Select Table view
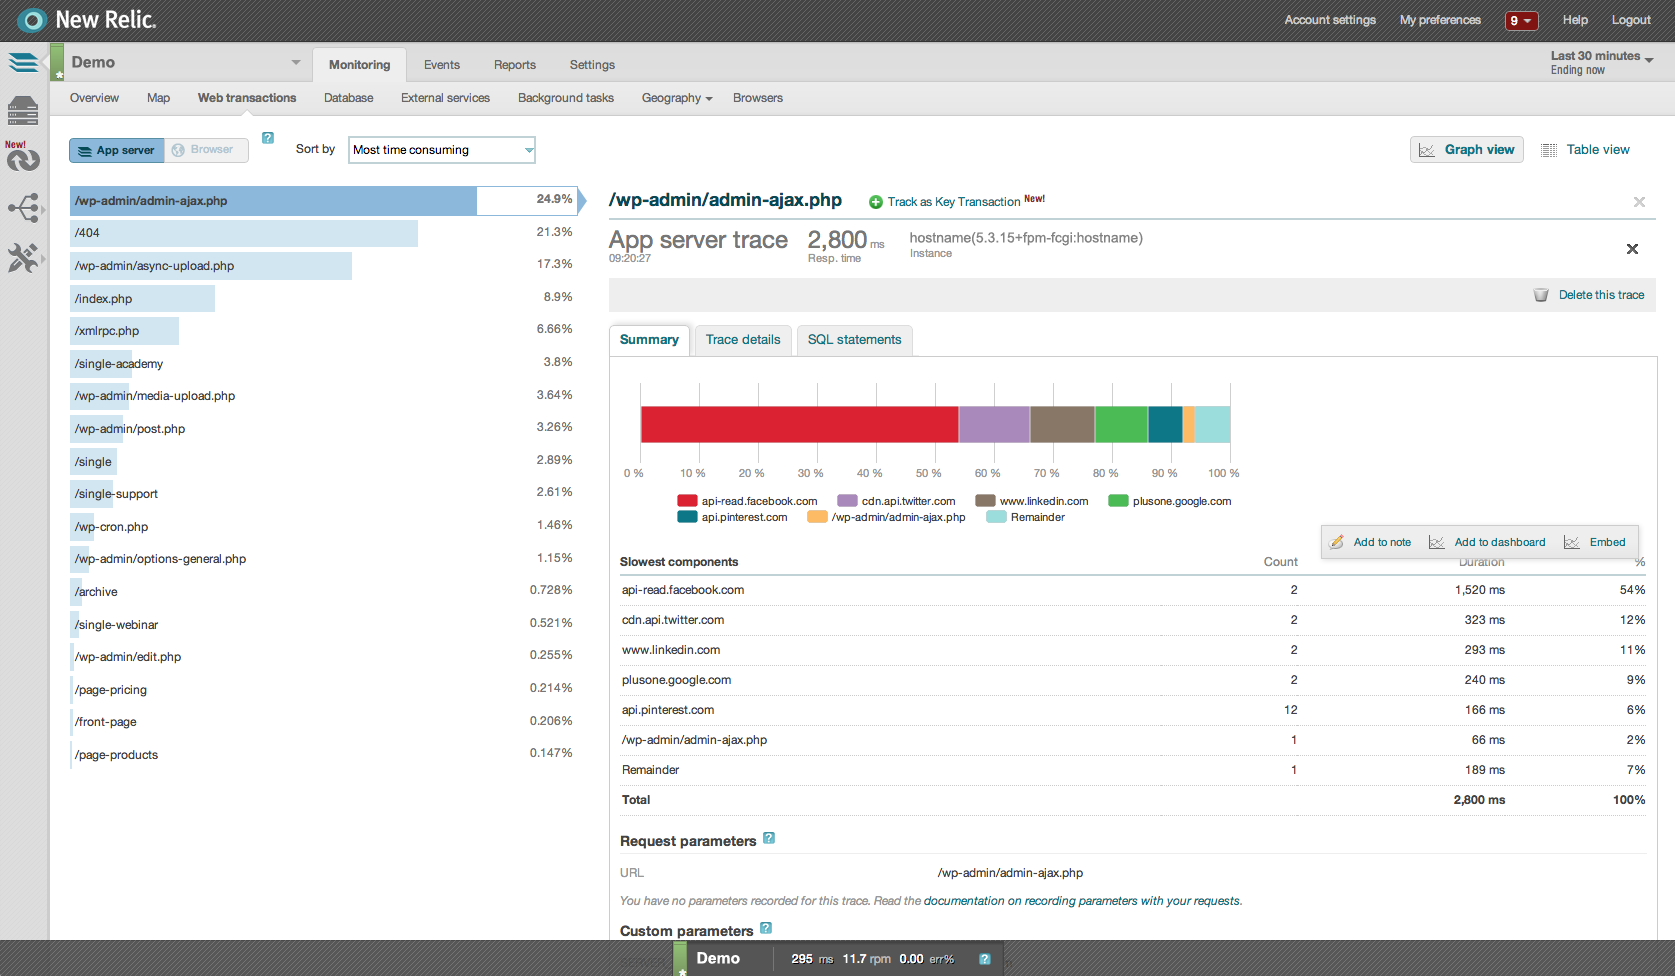The height and width of the screenshot is (976, 1675). tap(1586, 150)
